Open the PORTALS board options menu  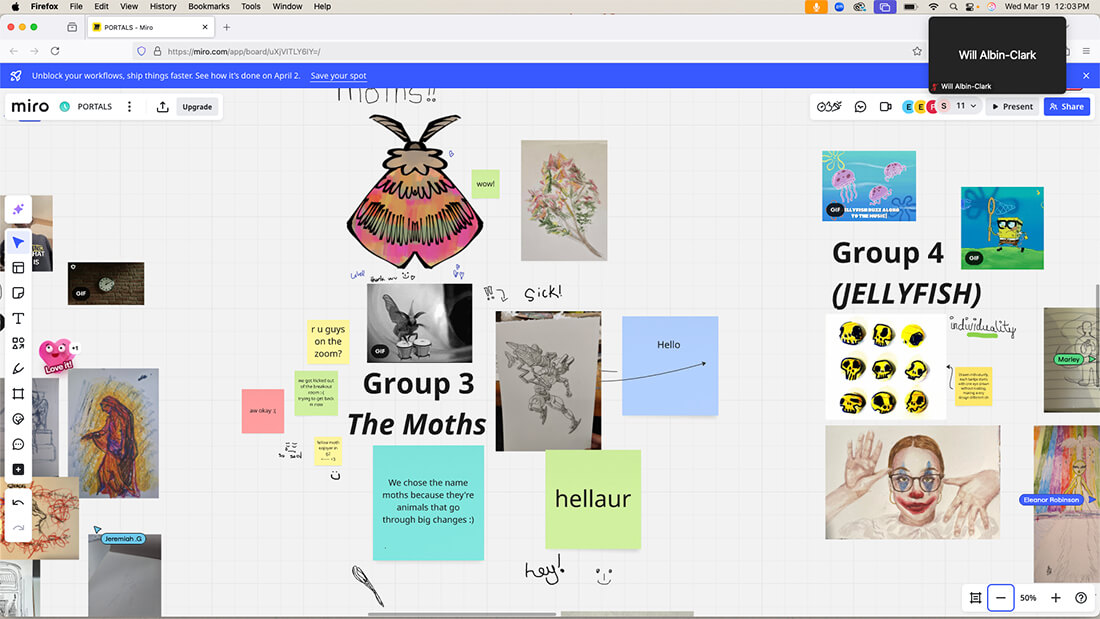[x=129, y=107]
